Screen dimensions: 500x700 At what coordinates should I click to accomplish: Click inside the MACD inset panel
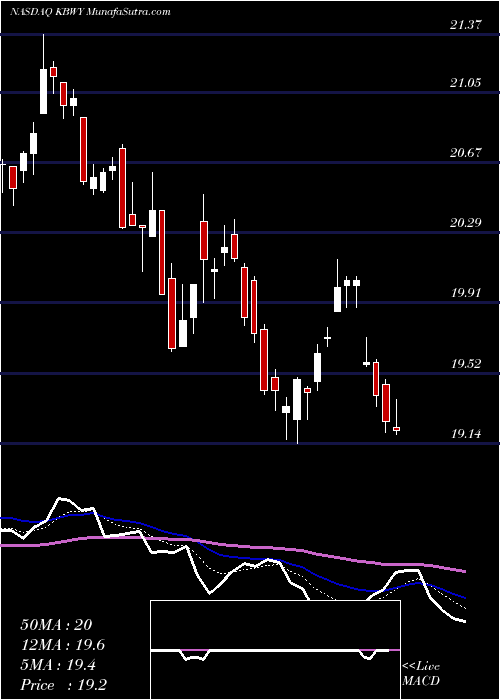(x=275, y=650)
